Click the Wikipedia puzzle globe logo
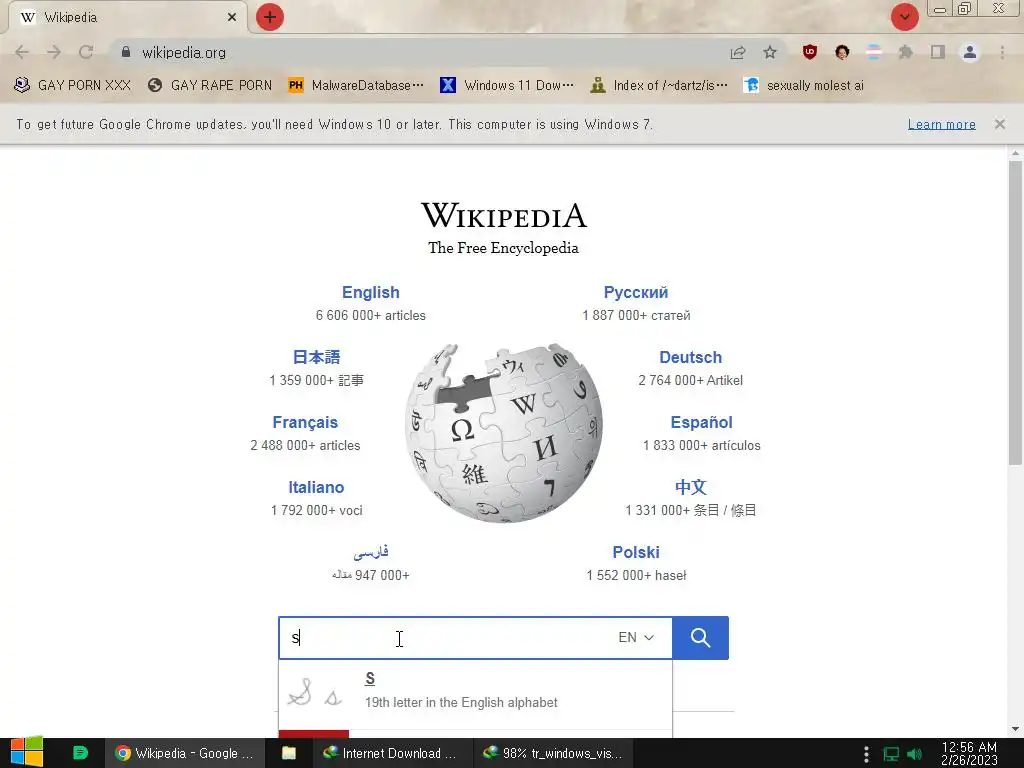 504,432
